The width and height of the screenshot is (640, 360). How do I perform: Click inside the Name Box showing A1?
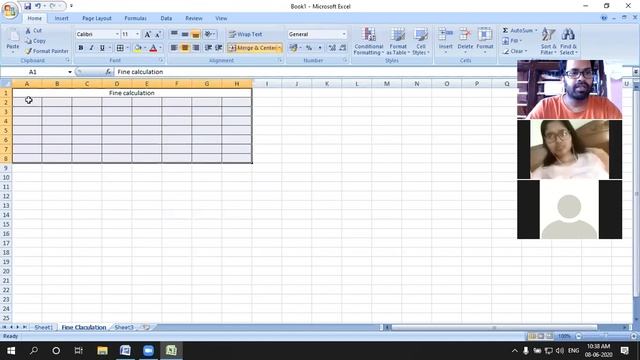pyautogui.click(x=33, y=72)
